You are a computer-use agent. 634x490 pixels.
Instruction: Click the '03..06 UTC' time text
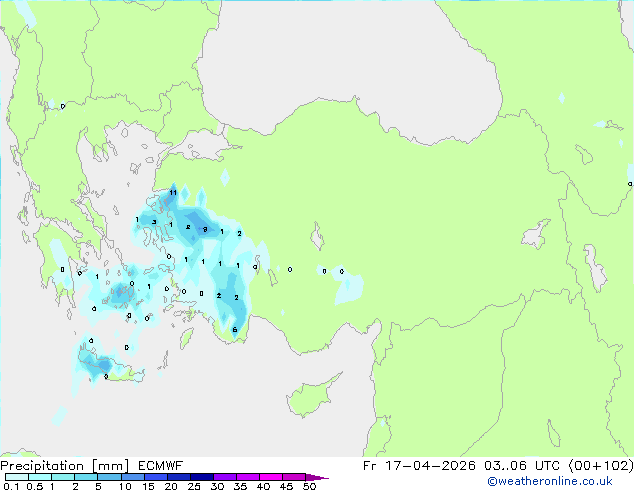tap(522, 466)
